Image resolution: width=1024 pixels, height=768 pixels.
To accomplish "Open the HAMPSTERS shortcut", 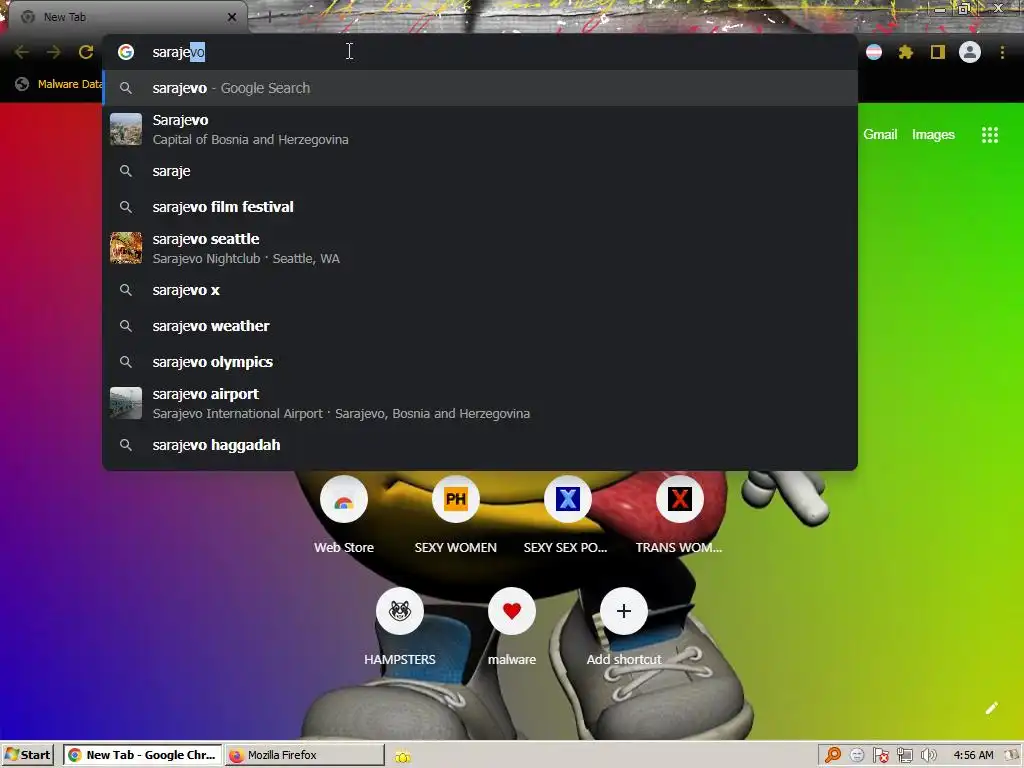I will [400, 627].
